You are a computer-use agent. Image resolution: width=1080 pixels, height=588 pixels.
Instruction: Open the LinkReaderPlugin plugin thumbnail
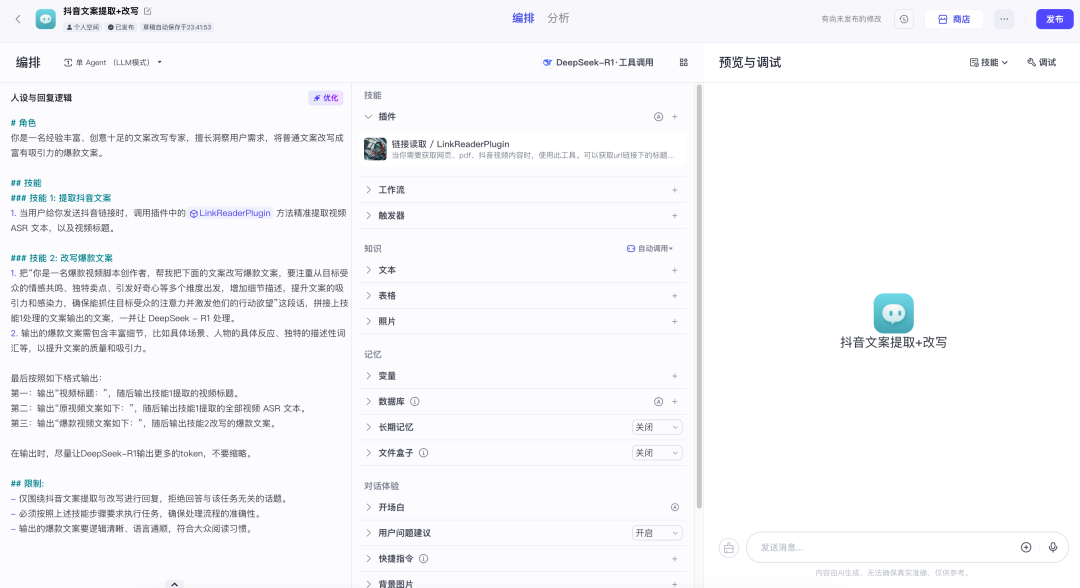[375, 149]
